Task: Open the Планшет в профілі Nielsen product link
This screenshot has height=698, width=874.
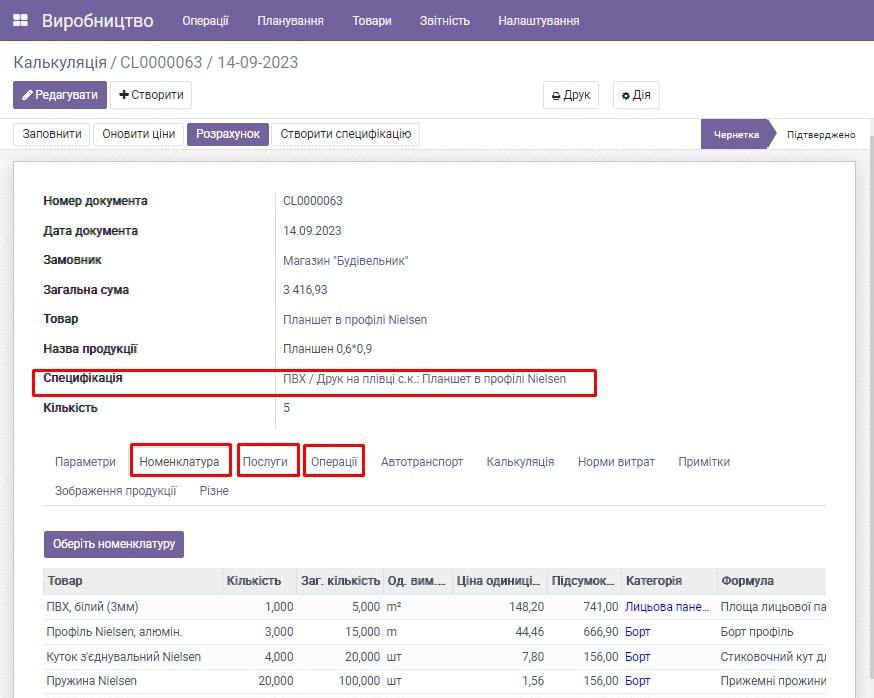Action: (x=355, y=320)
